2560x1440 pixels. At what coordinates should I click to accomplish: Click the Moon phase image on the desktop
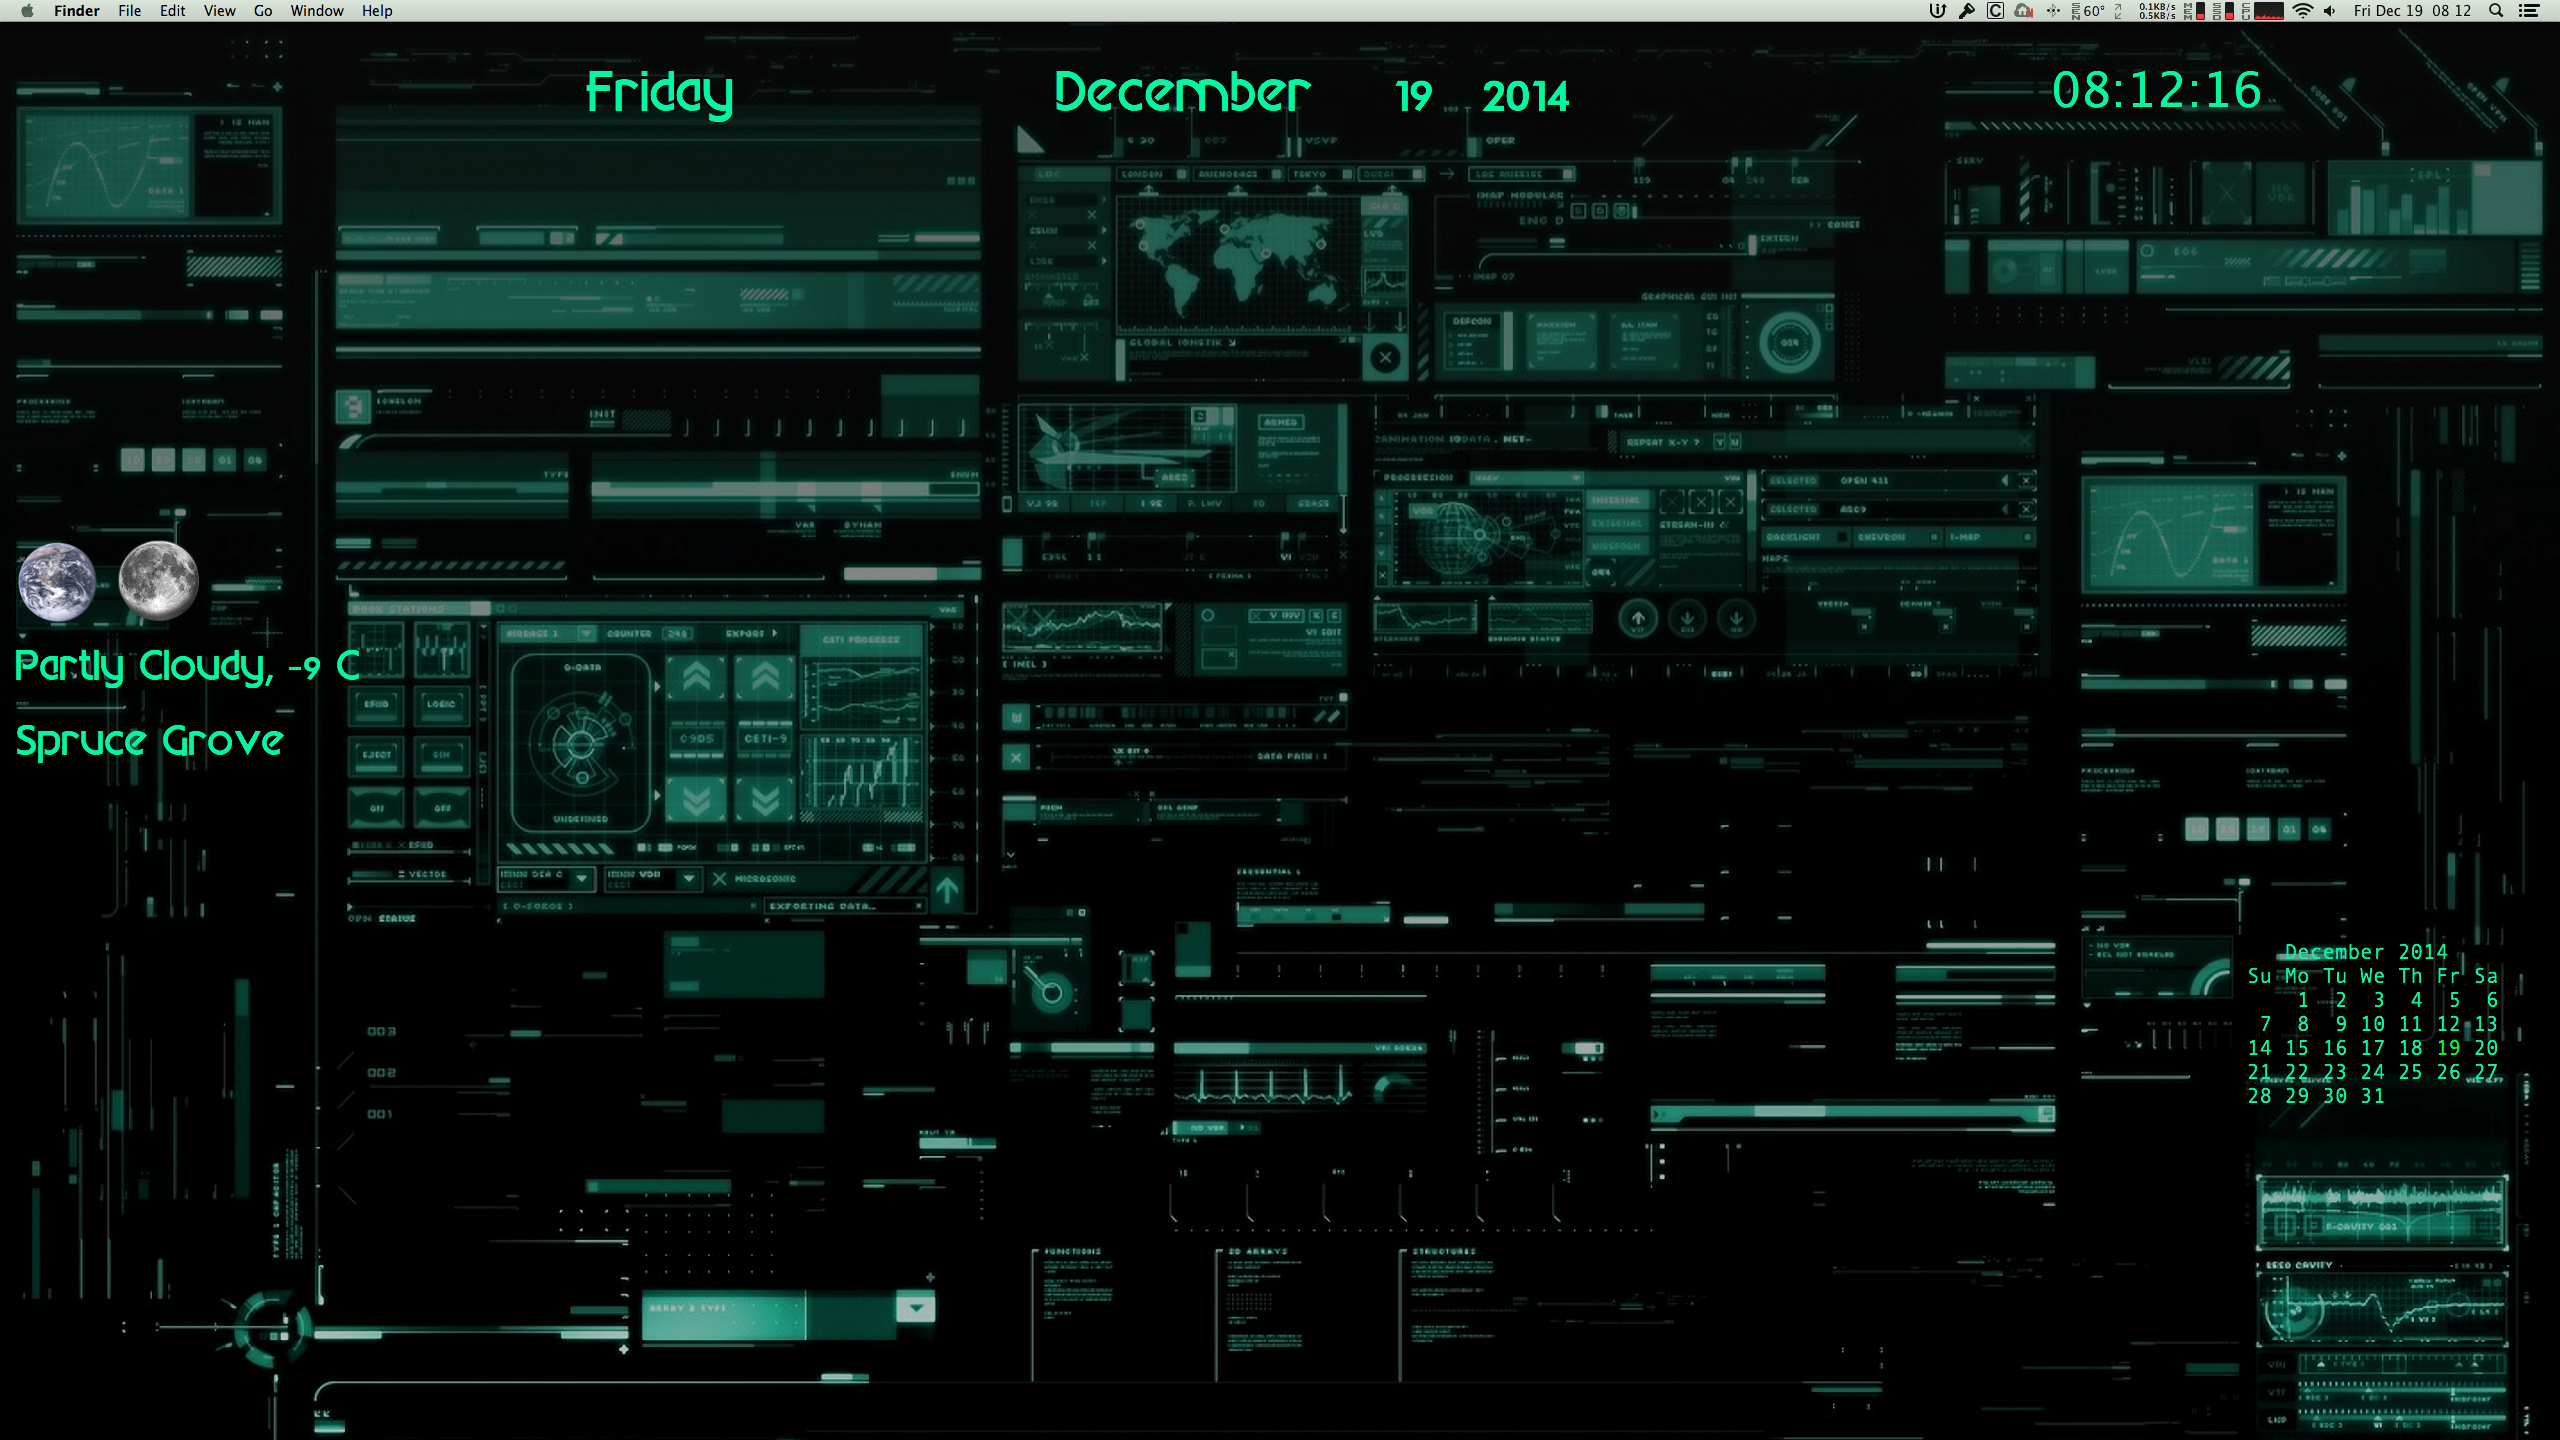tap(158, 580)
